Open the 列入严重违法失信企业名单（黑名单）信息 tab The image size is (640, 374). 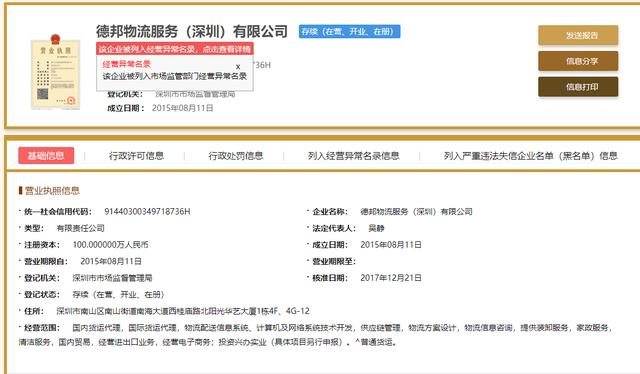pos(530,156)
